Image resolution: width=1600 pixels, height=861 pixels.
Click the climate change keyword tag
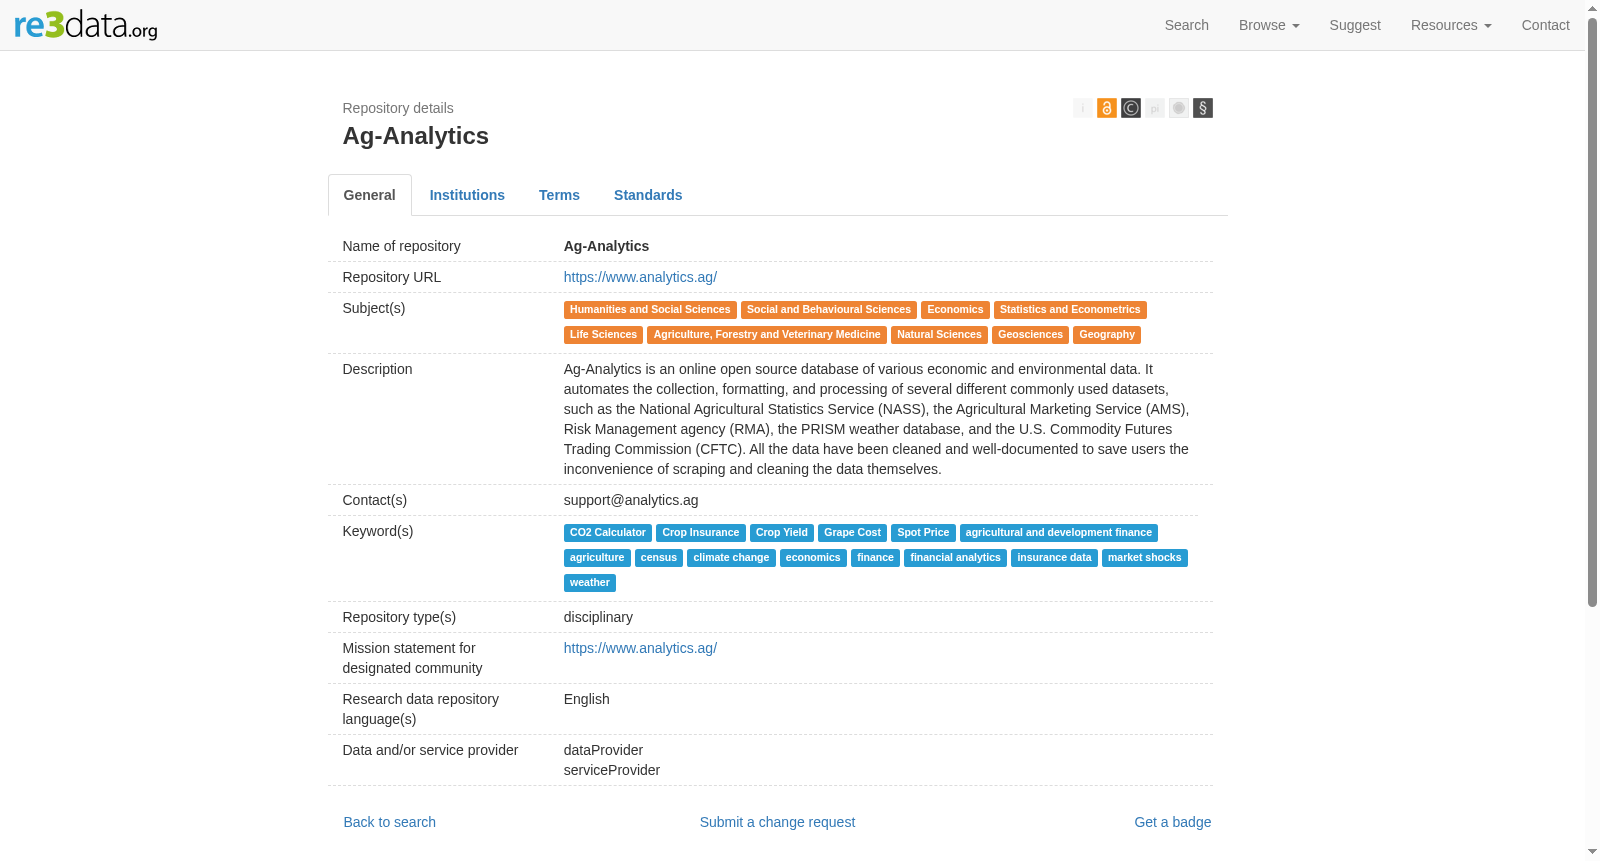(731, 558)
